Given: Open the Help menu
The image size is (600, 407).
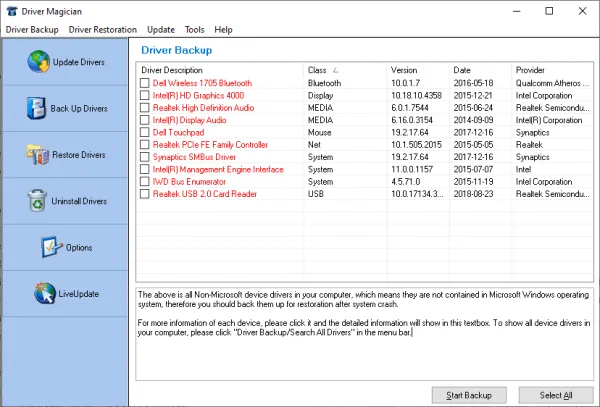Looking at the screenshot, I should click(223, 30).
